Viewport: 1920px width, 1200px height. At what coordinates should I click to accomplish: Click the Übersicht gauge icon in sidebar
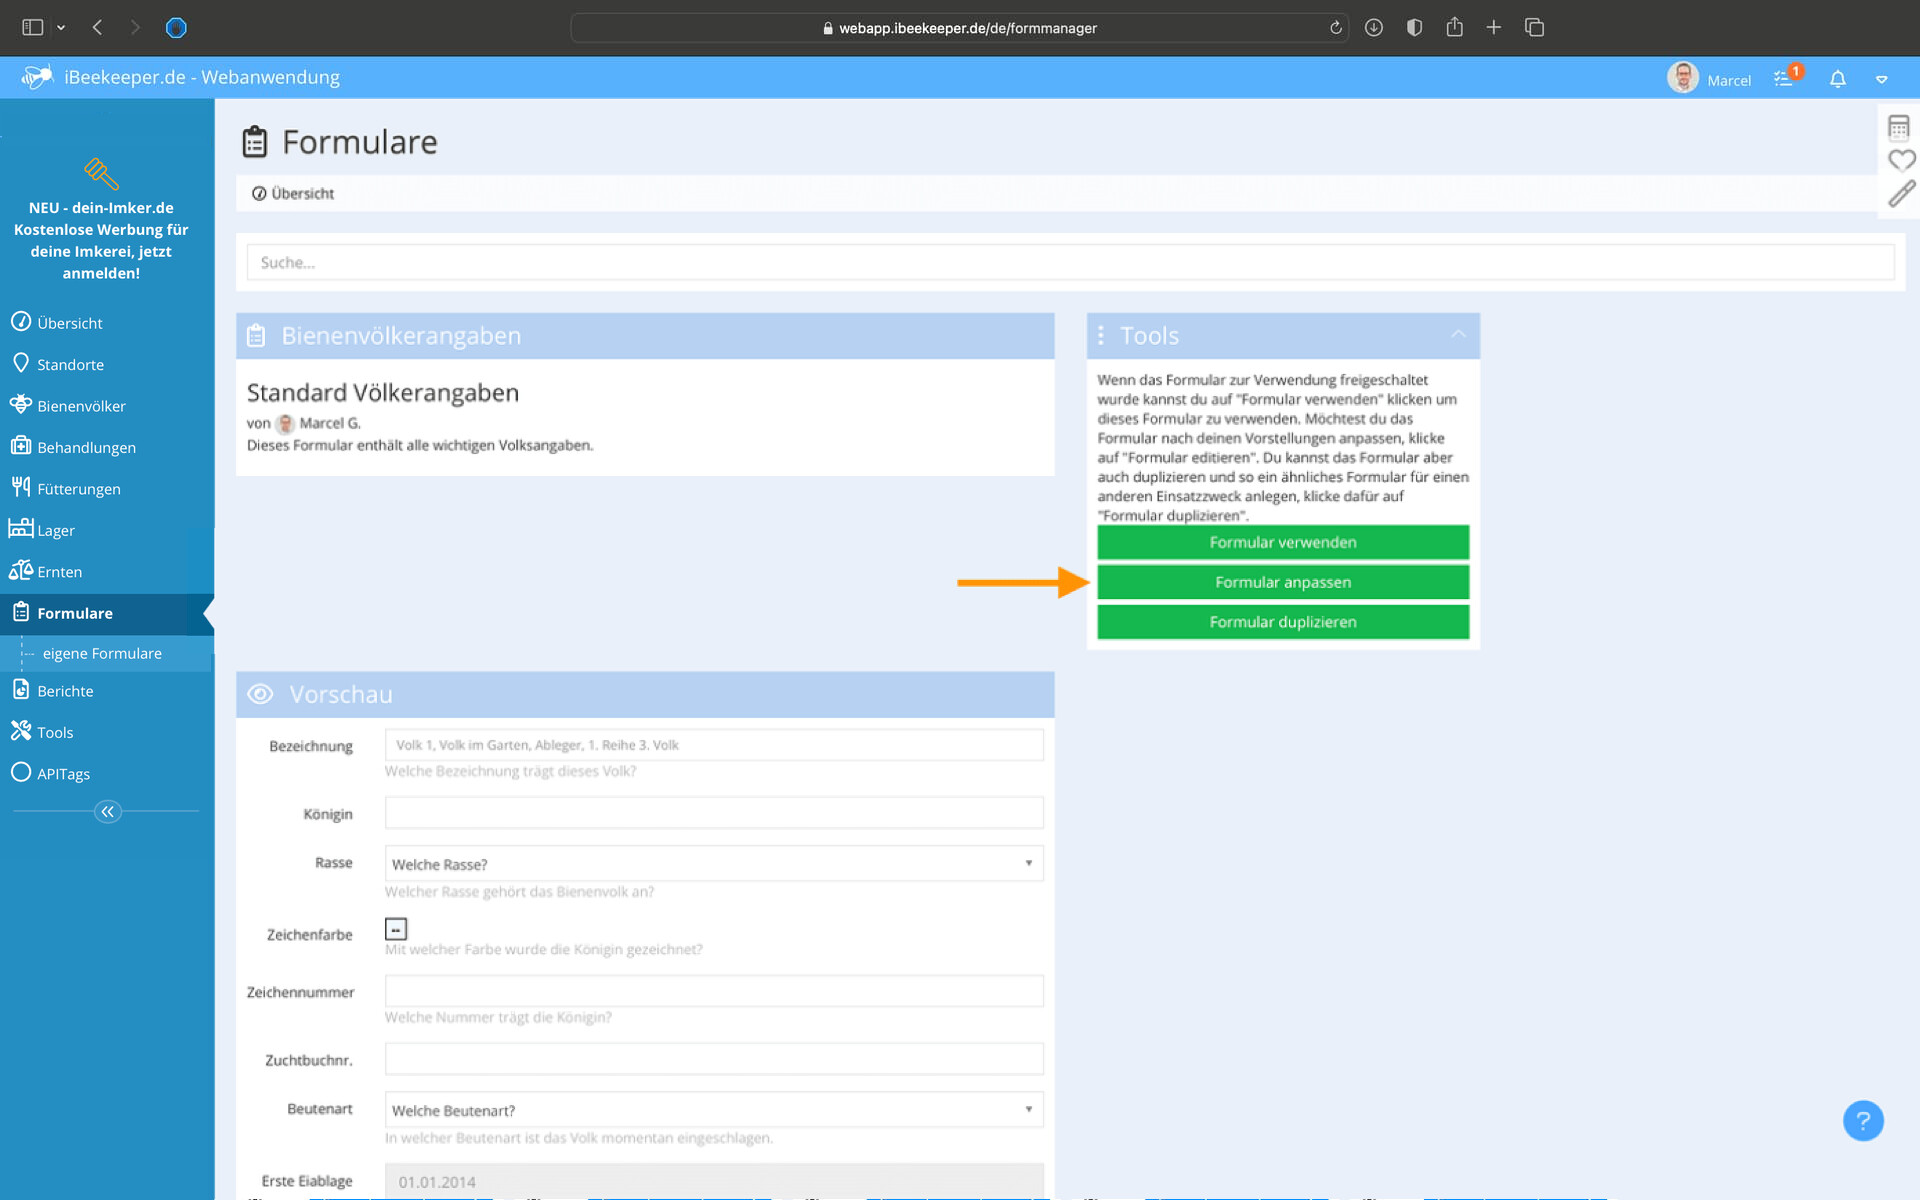pyautogui.click(x=21, y=322)
